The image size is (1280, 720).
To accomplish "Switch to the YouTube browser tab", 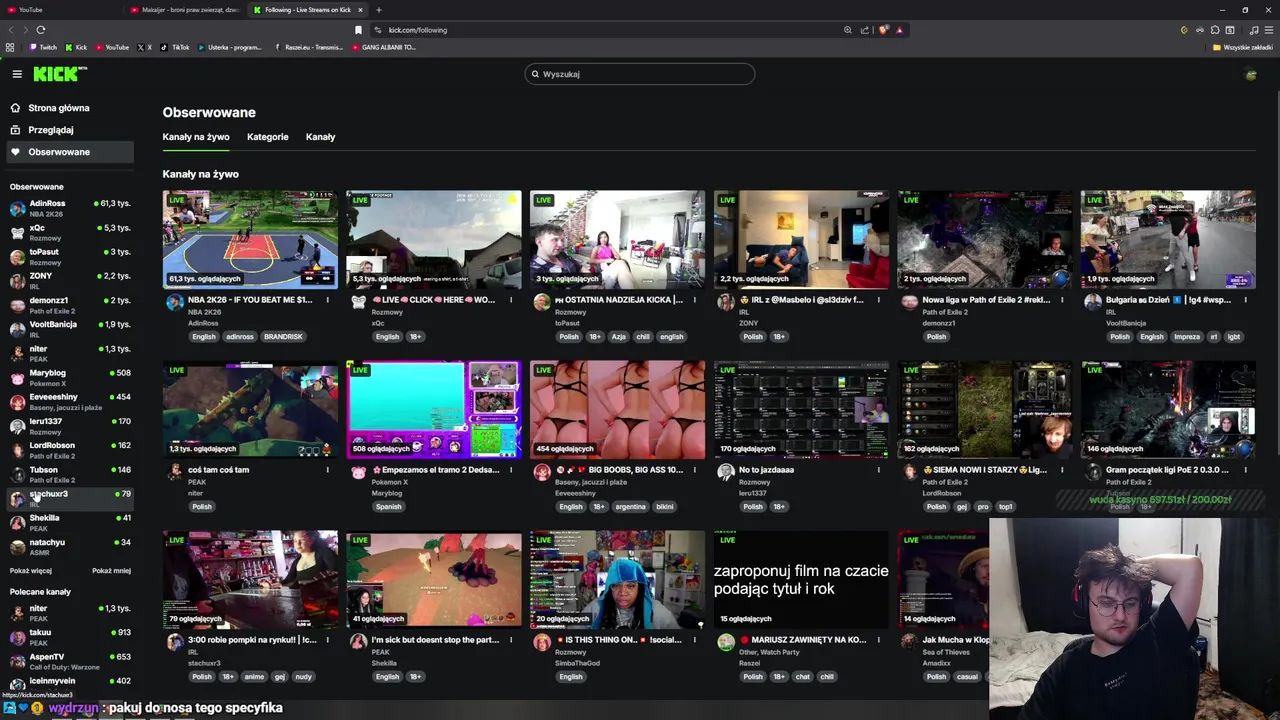I will pyautogui.click(x=60, y=10).
